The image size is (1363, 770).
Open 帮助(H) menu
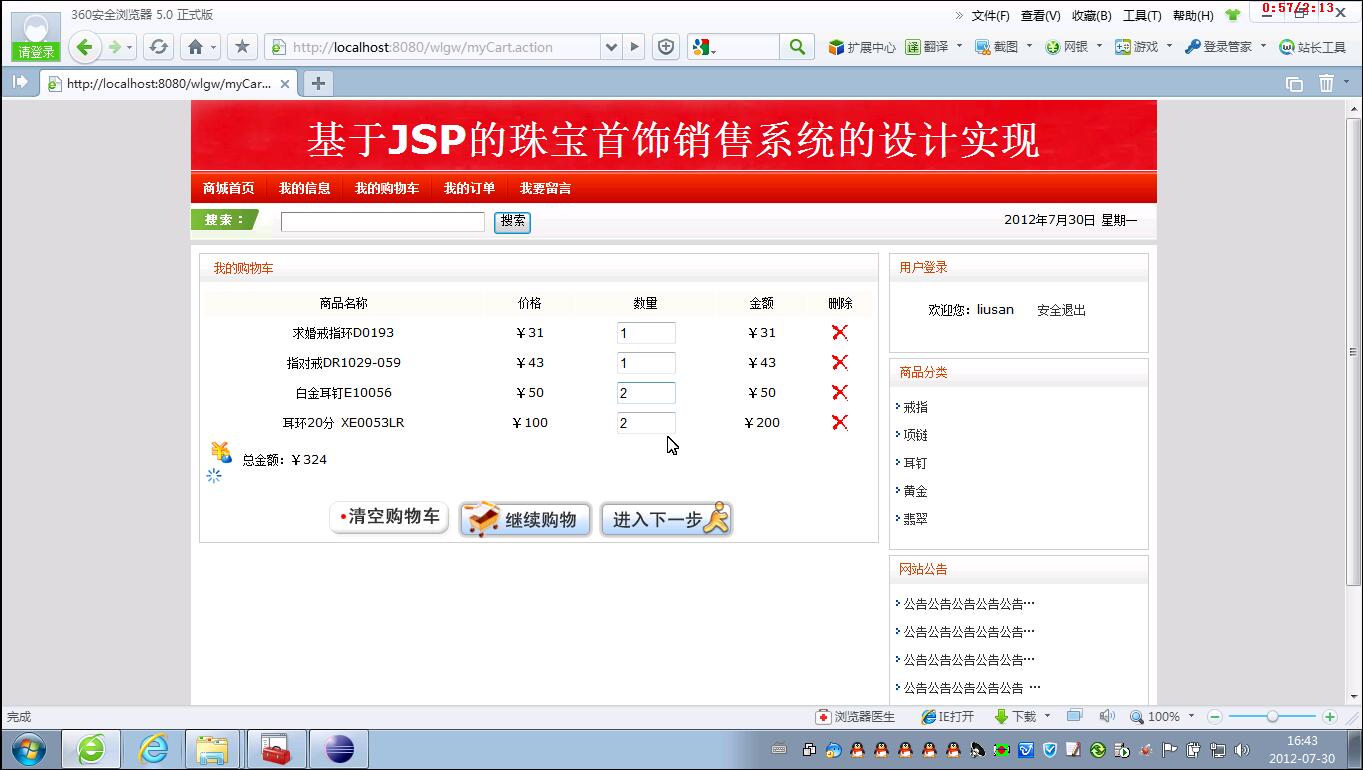tap(1193, 16)
